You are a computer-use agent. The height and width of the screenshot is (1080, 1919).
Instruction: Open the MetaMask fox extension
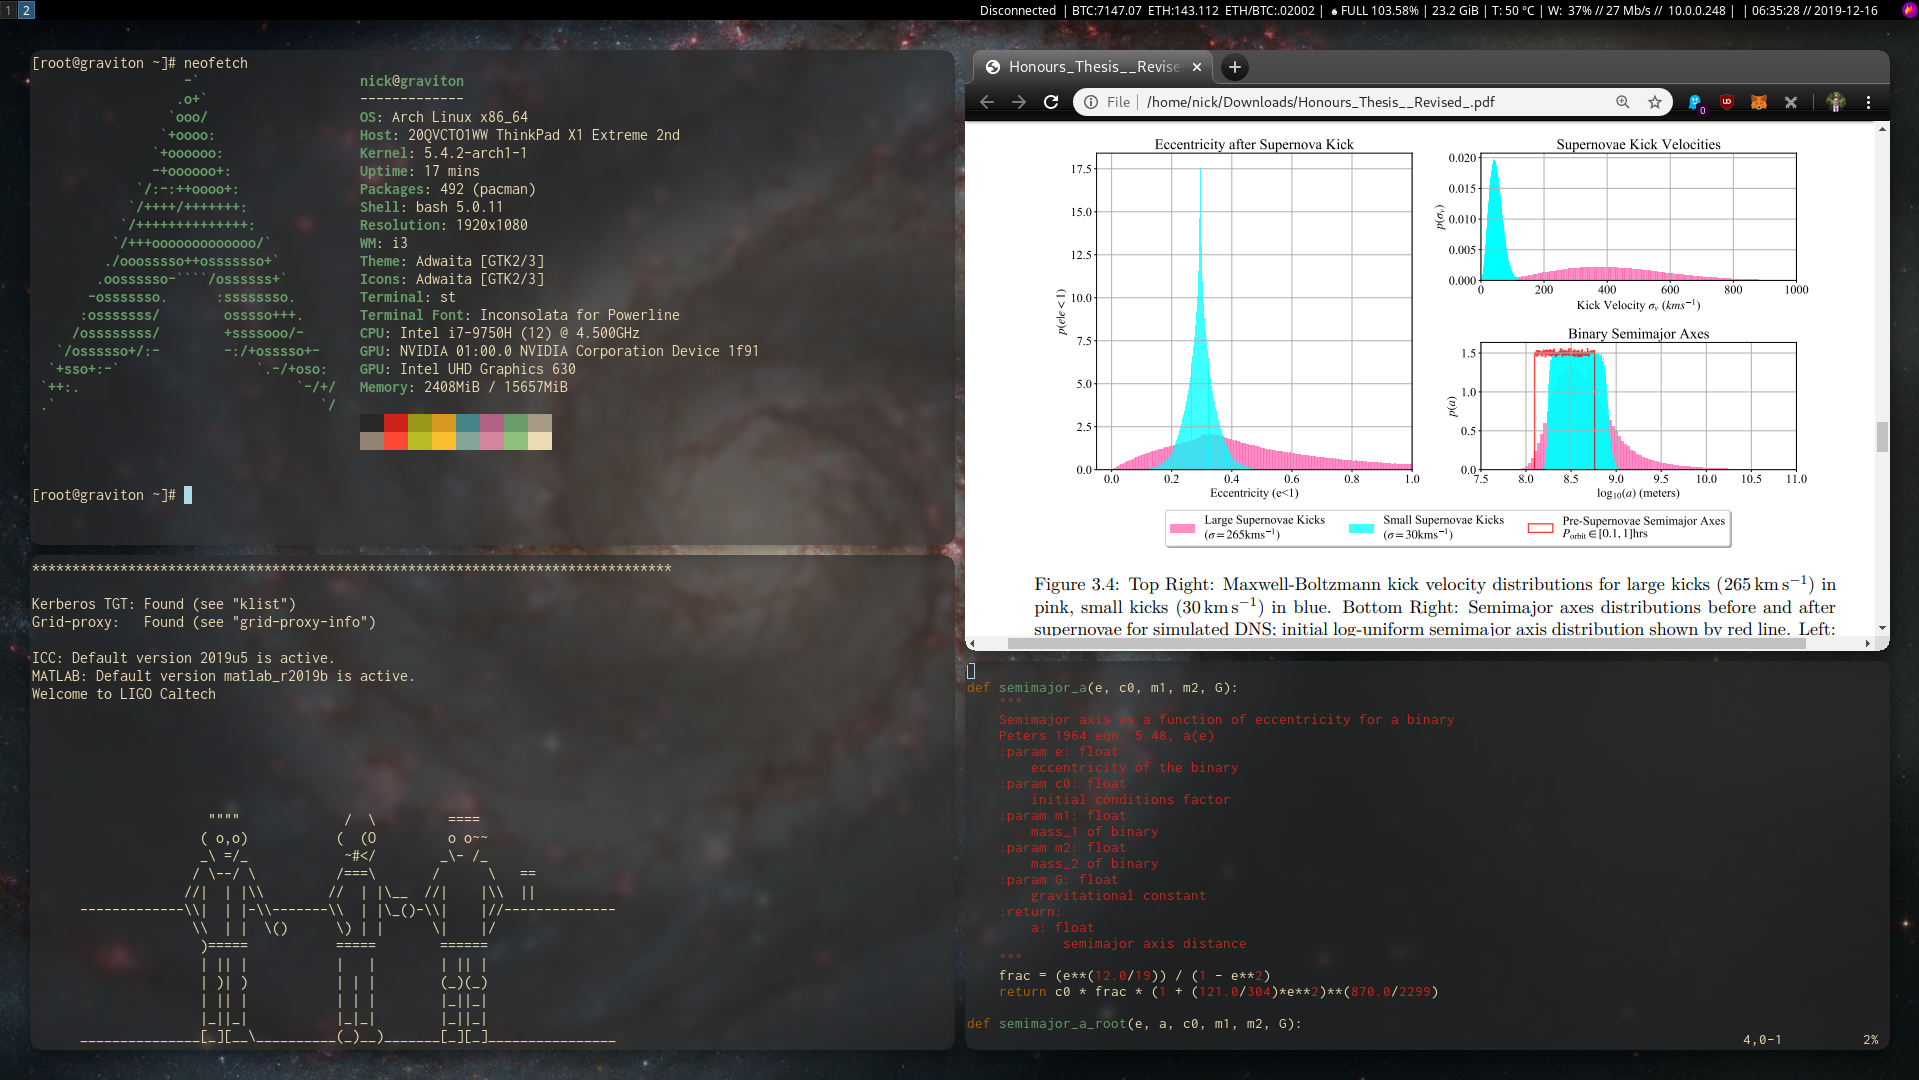tap(1759, 102)
